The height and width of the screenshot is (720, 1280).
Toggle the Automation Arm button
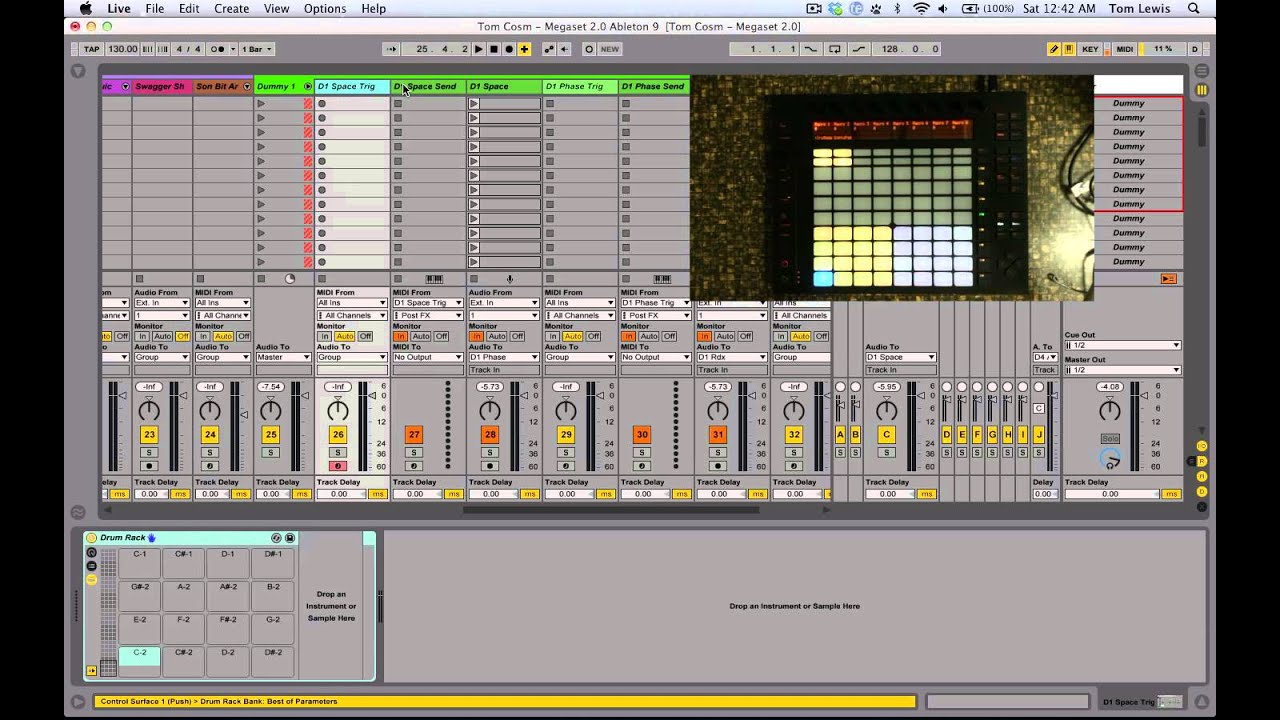click(x=549, y=49)
